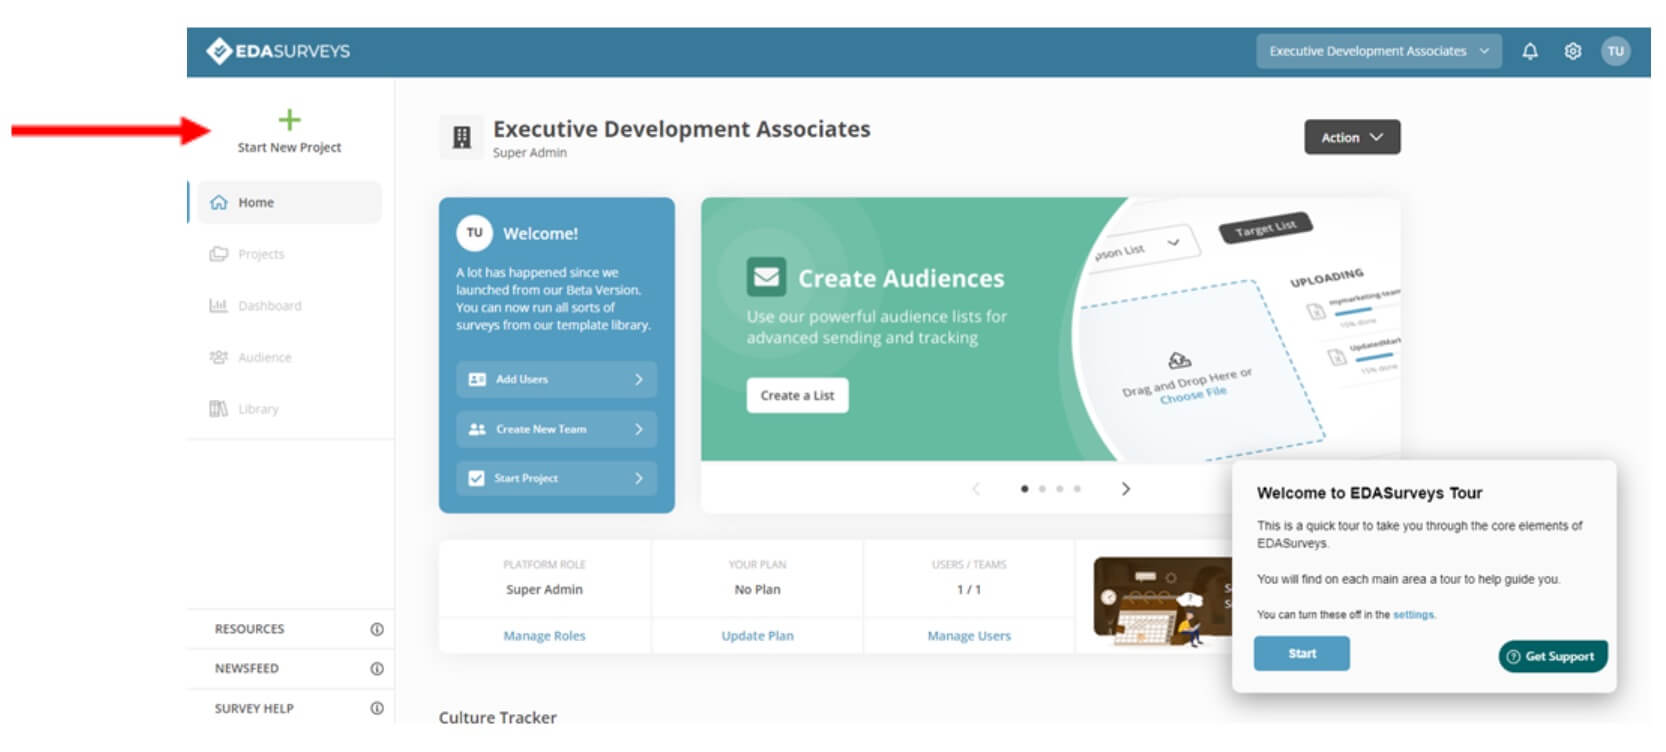
Task: Click the Library books icon
Action: [x=218, y=409]
